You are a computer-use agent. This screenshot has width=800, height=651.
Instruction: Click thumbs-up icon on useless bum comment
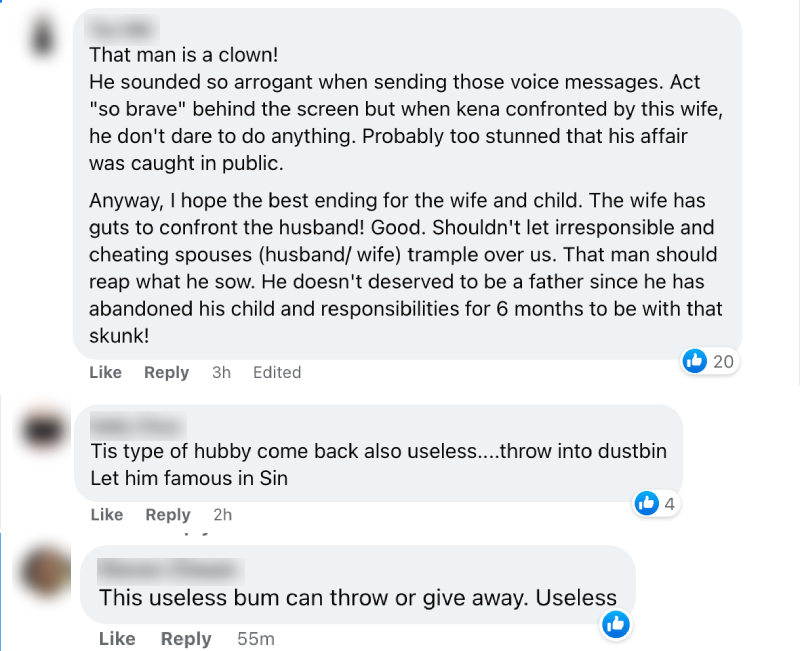tap(616, 624)
